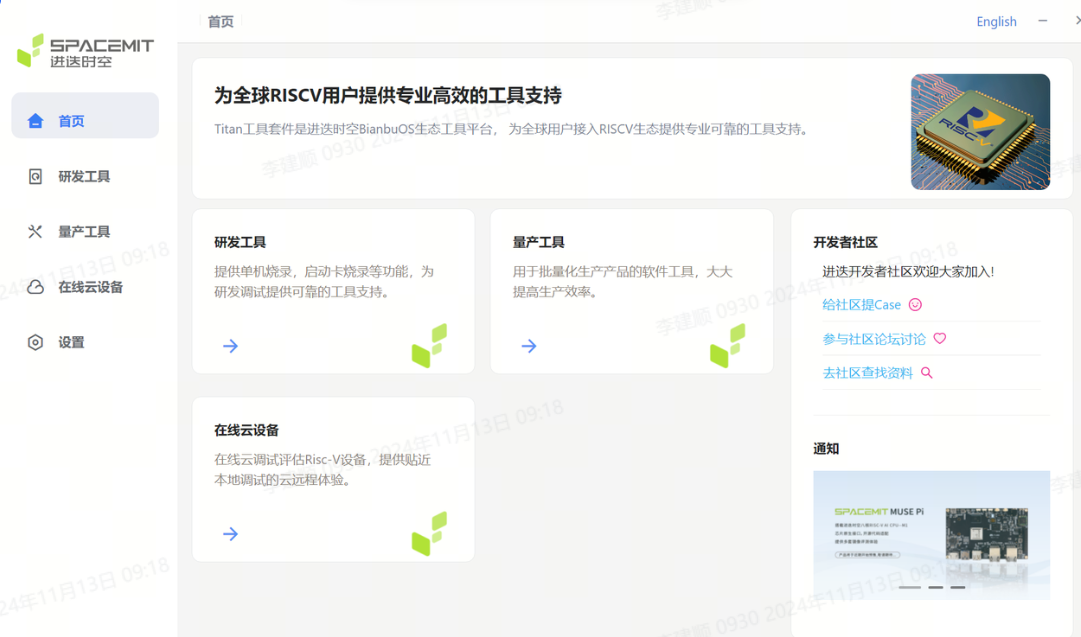This screenshot has width=1081, height=637.
Task: Open 研发工具 from the sidebar
Action: tap(85, 176)
